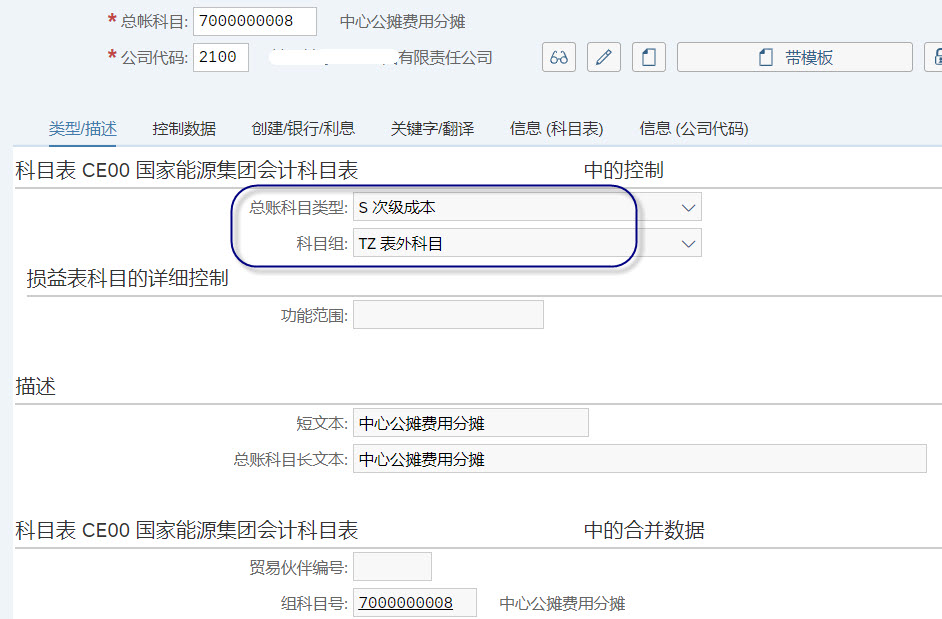Click the copy document icon
The width and height of the screenshot is (942, 619).
648,56
